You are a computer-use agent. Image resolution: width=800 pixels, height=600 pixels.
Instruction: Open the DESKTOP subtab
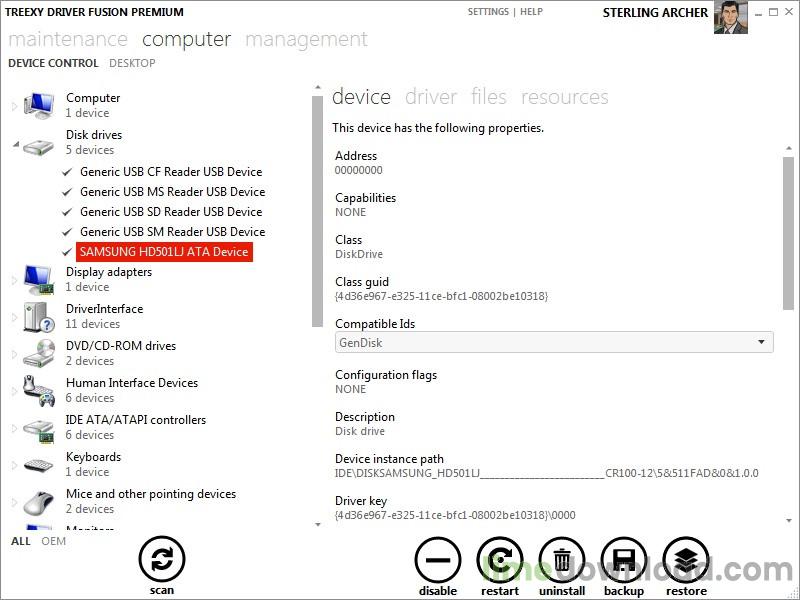click(x=132, y=63)
